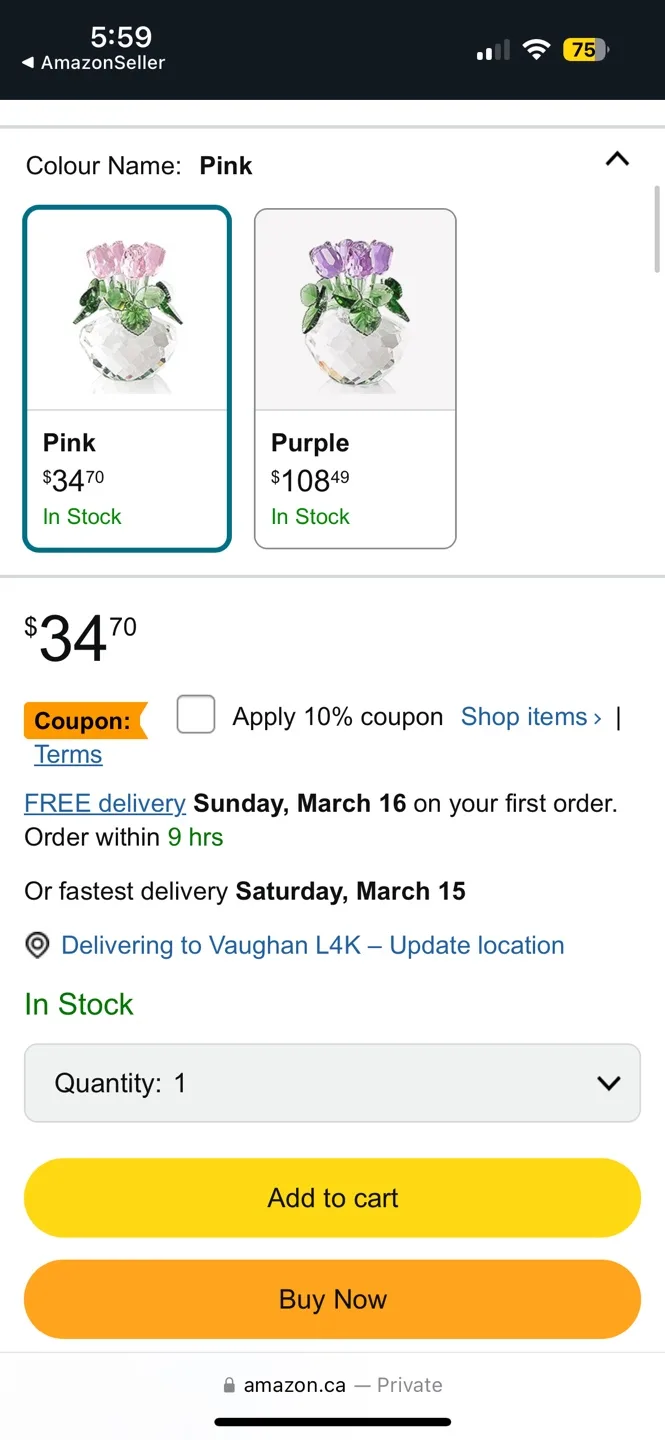665x1440 pixels.
Task: Tap the Wi-Fi status icon
Action: coord(537,50)
